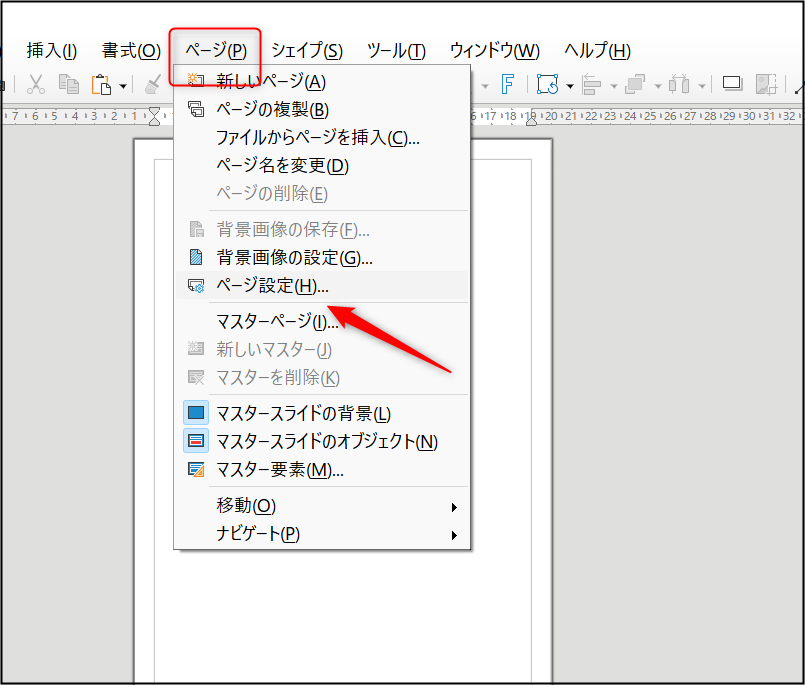
Task: Click the Align objects icon
Action: pos(591,85)
